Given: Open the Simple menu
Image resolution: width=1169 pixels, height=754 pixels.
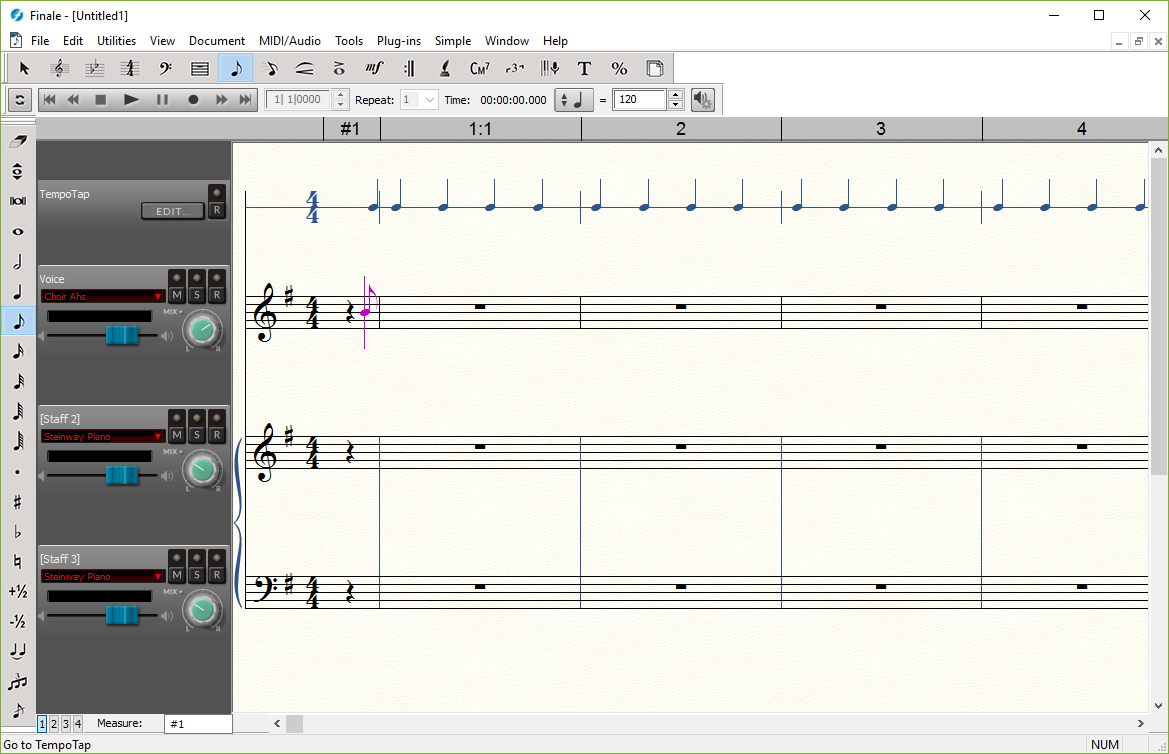Looking at the screenshot, I should pos(453,41).
